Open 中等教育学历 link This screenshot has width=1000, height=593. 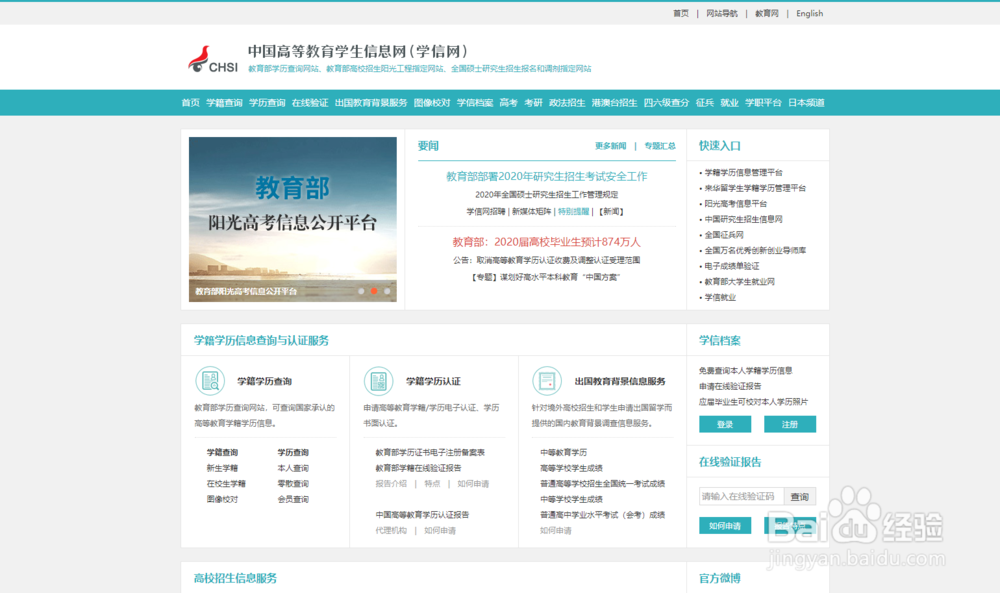[563, 453]
